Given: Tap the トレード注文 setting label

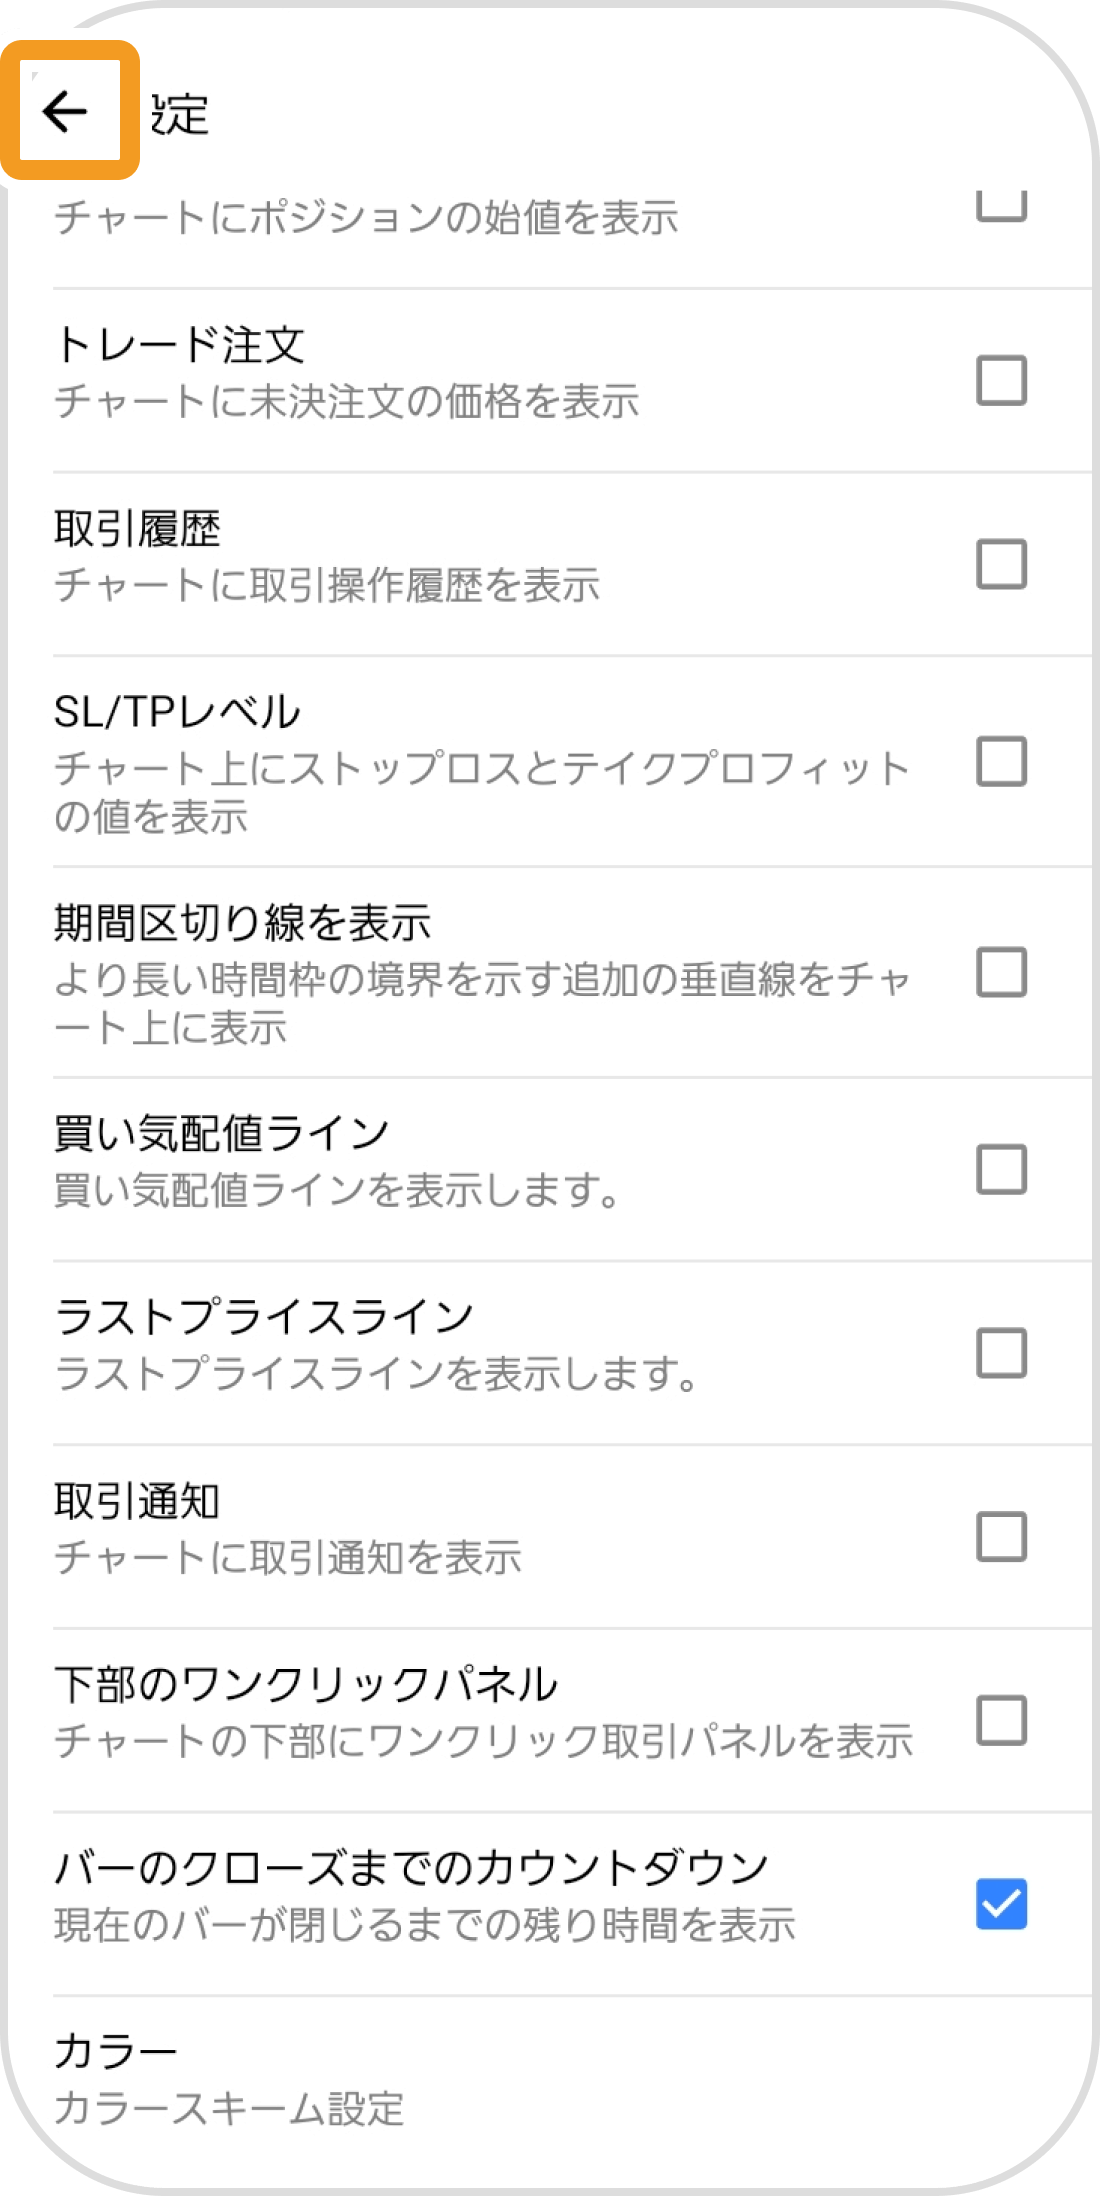Looking at the screenshot, I should pos(180,345).
